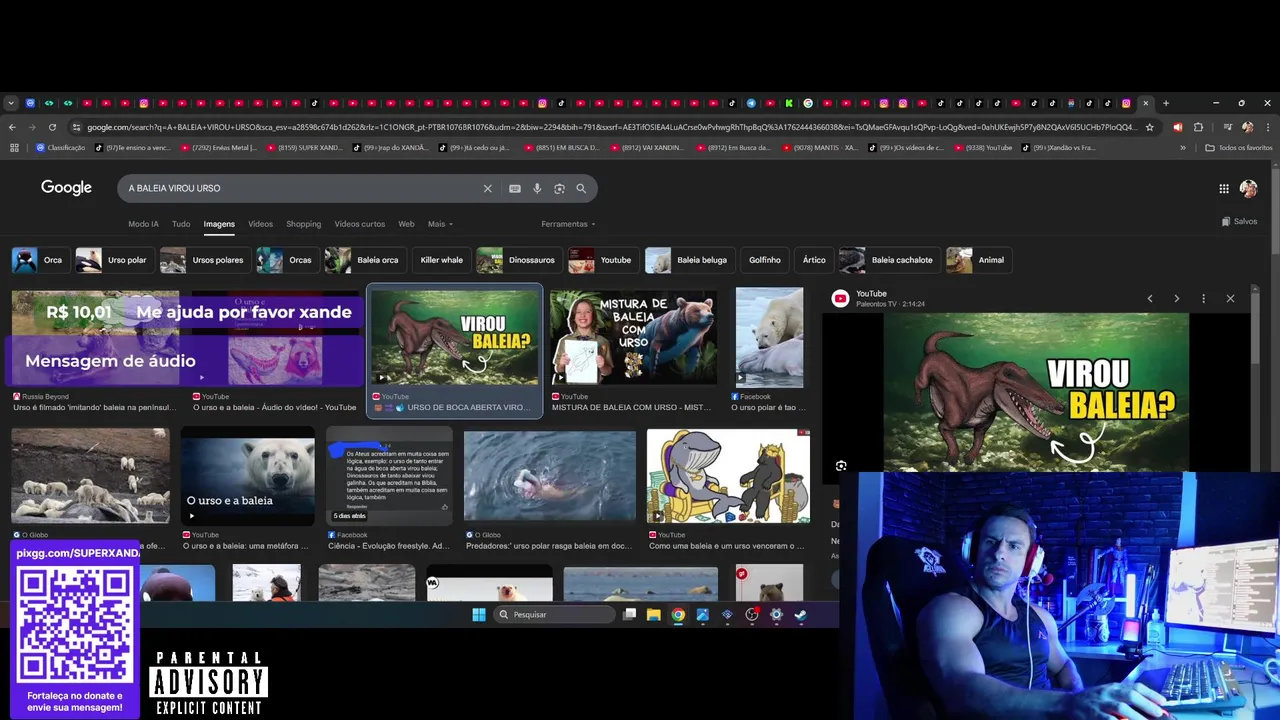
Task: Open the Google logo homepage link
Action: [x=66, y=188]
